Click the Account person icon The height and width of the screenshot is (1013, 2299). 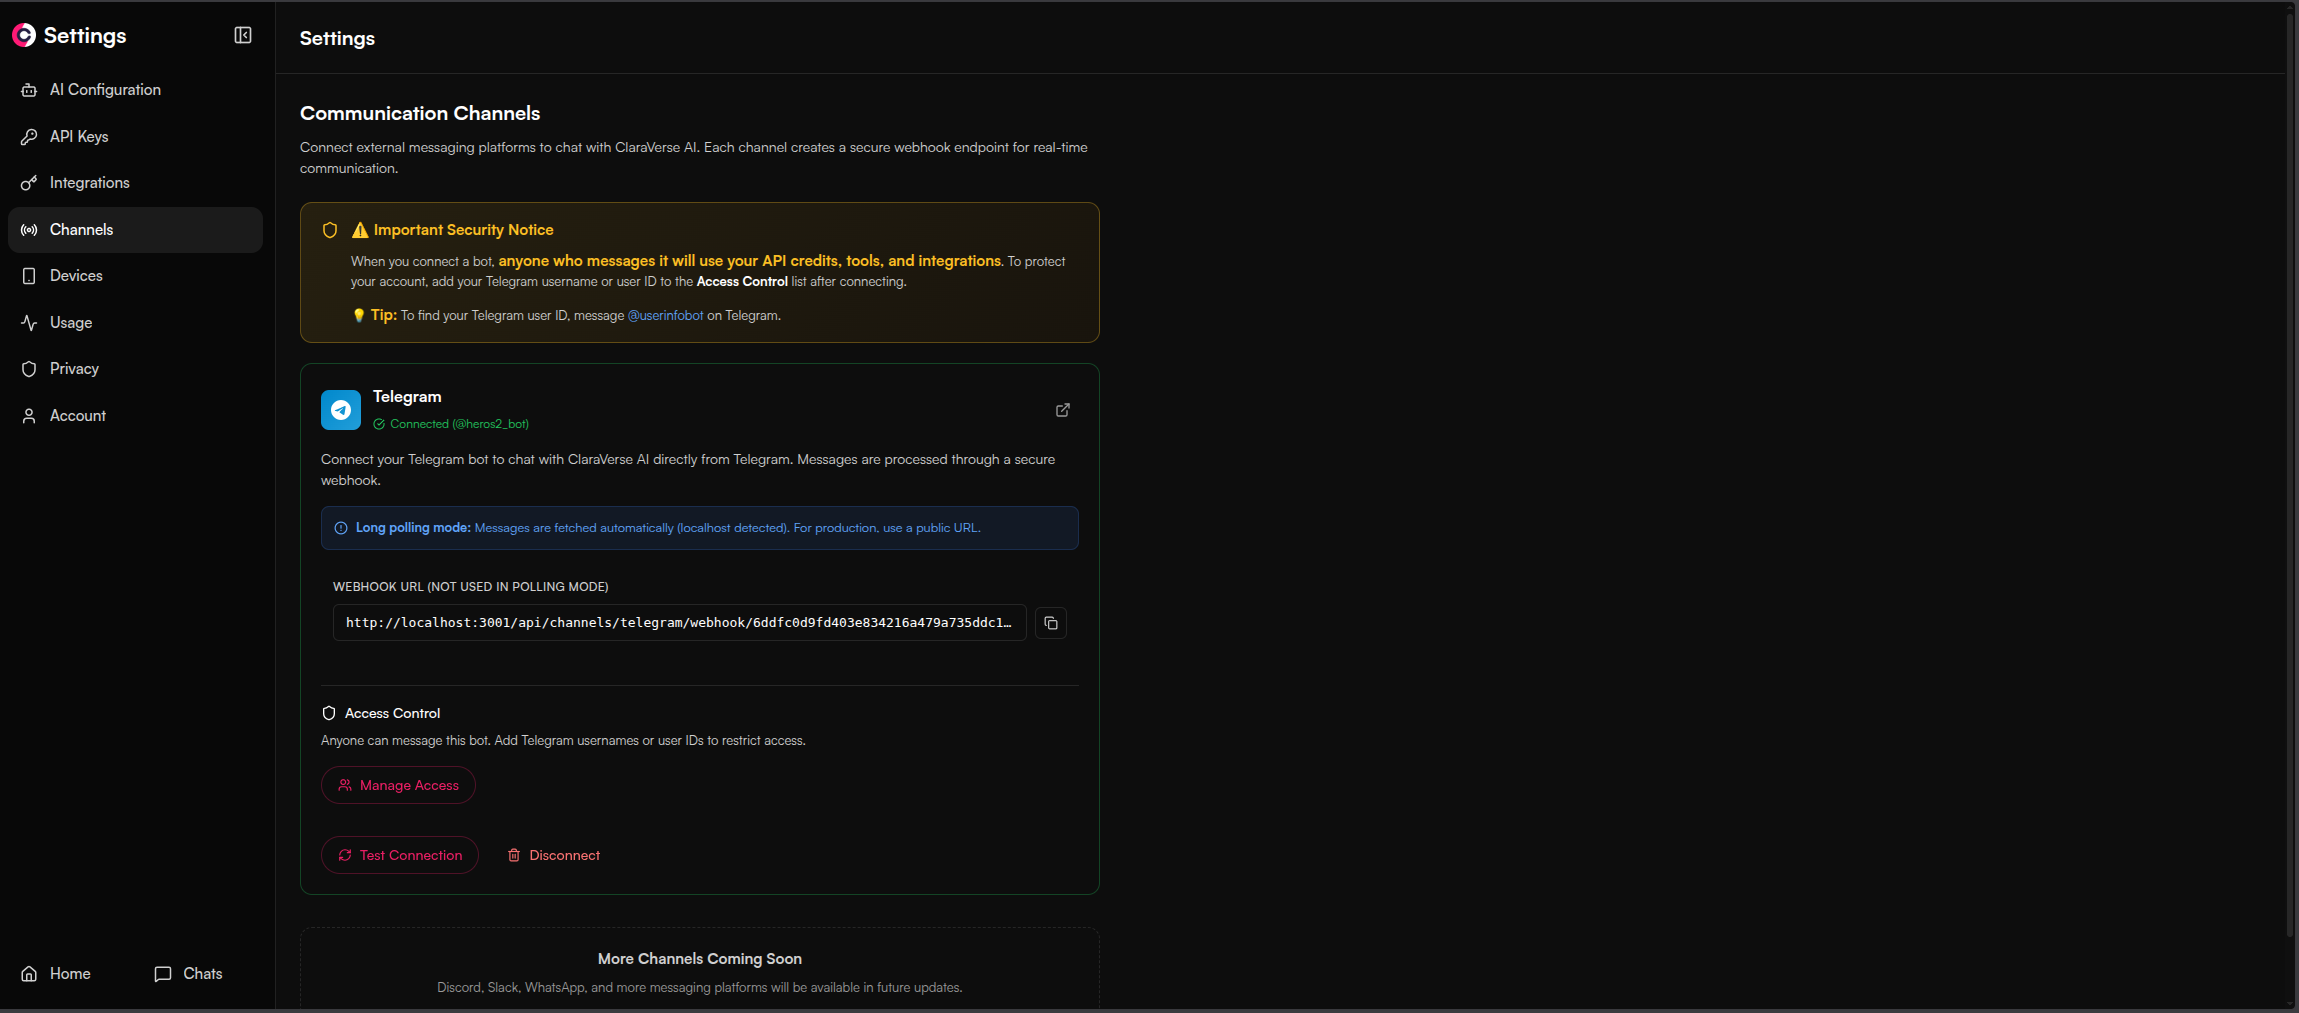pyautogui.click(x=29, y=416)
